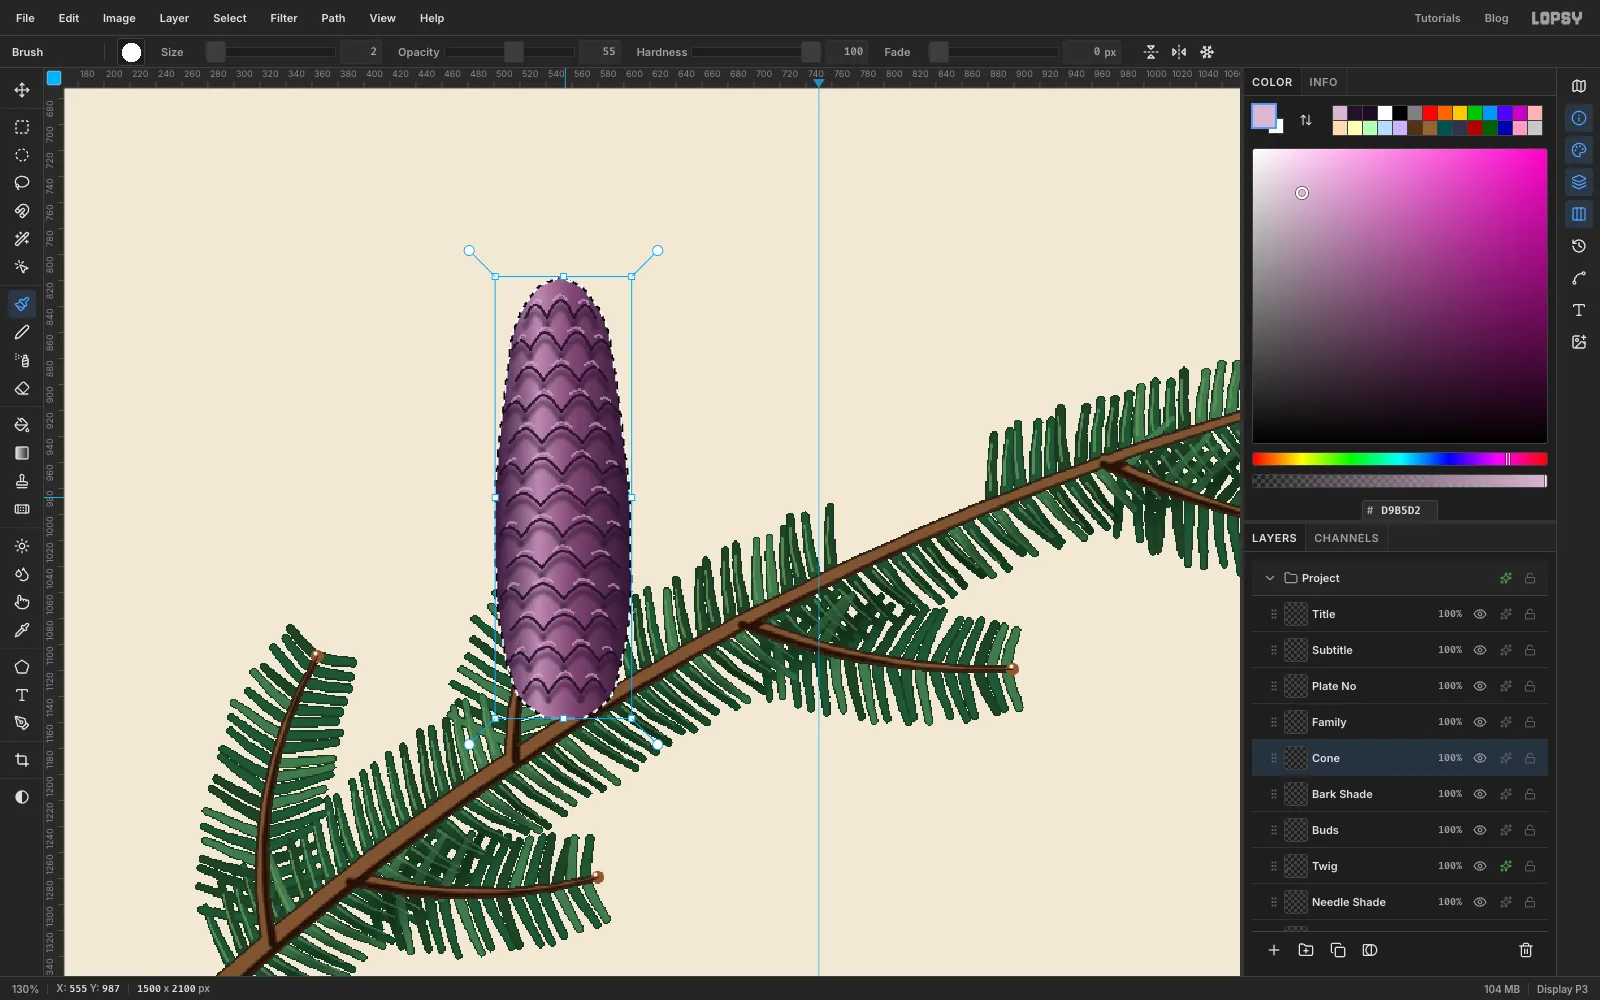This screenshot has height=1000, width=1600.
Task: Hide the Twig layer
Action: pos(1480,866)
